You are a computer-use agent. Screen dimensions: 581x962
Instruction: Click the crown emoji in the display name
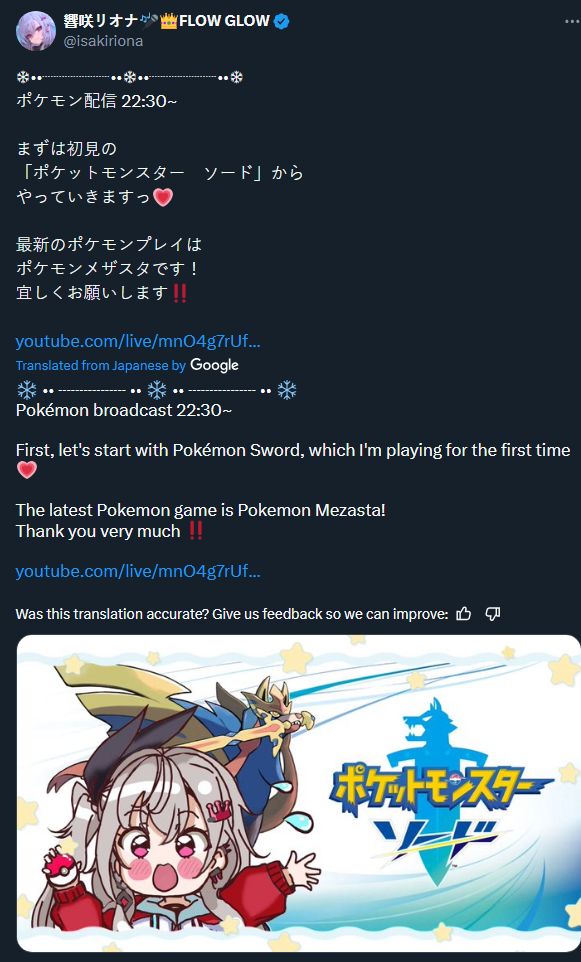169,21
